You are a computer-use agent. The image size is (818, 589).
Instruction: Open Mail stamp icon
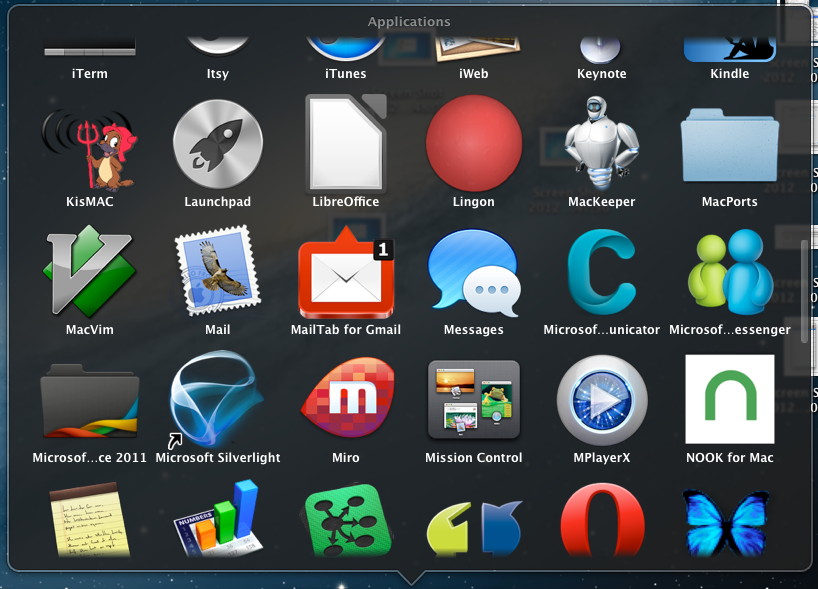click(x=218, y=270)
